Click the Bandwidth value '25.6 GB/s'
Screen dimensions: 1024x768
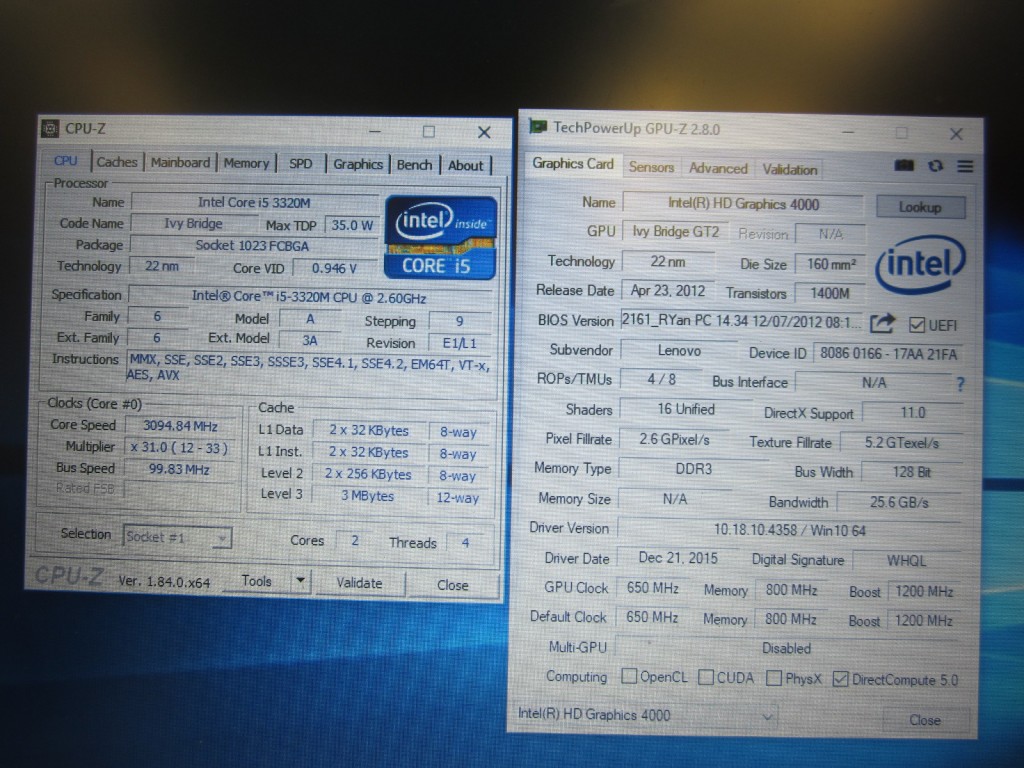click(899, 502)
